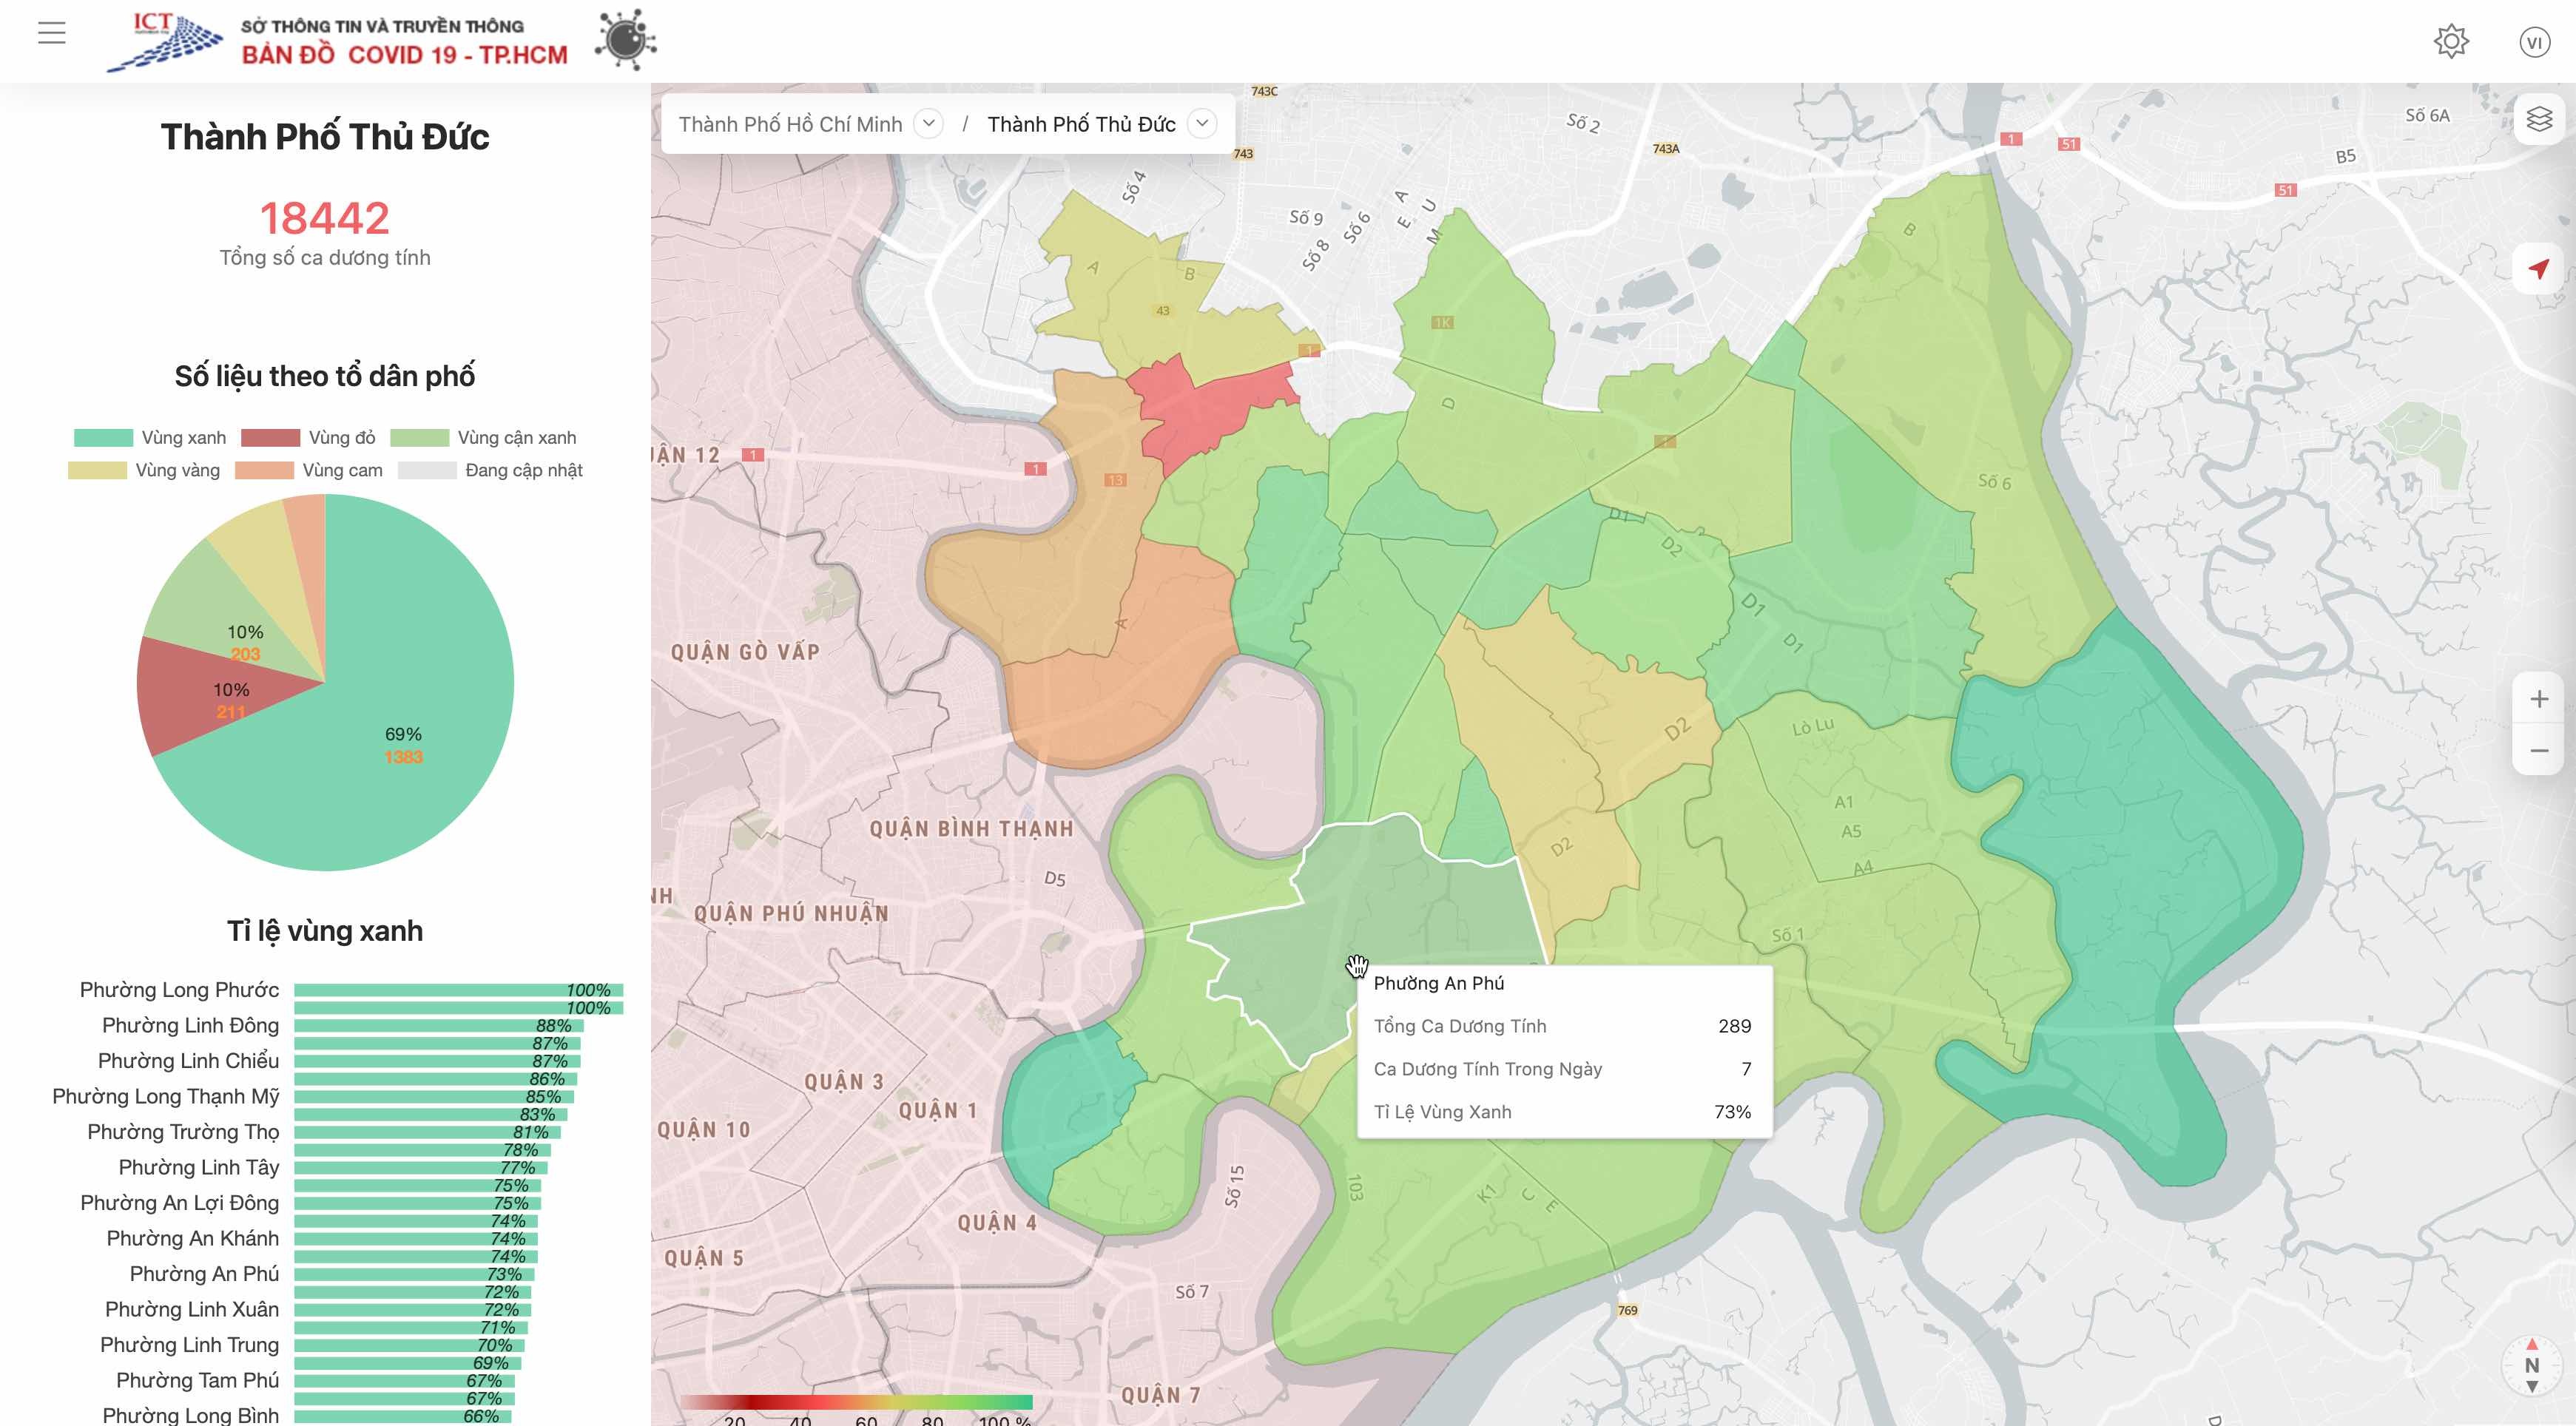Zoom out on the map
The width and height of the screenshot is (2576, 1426).
[x=2539, y=751]
